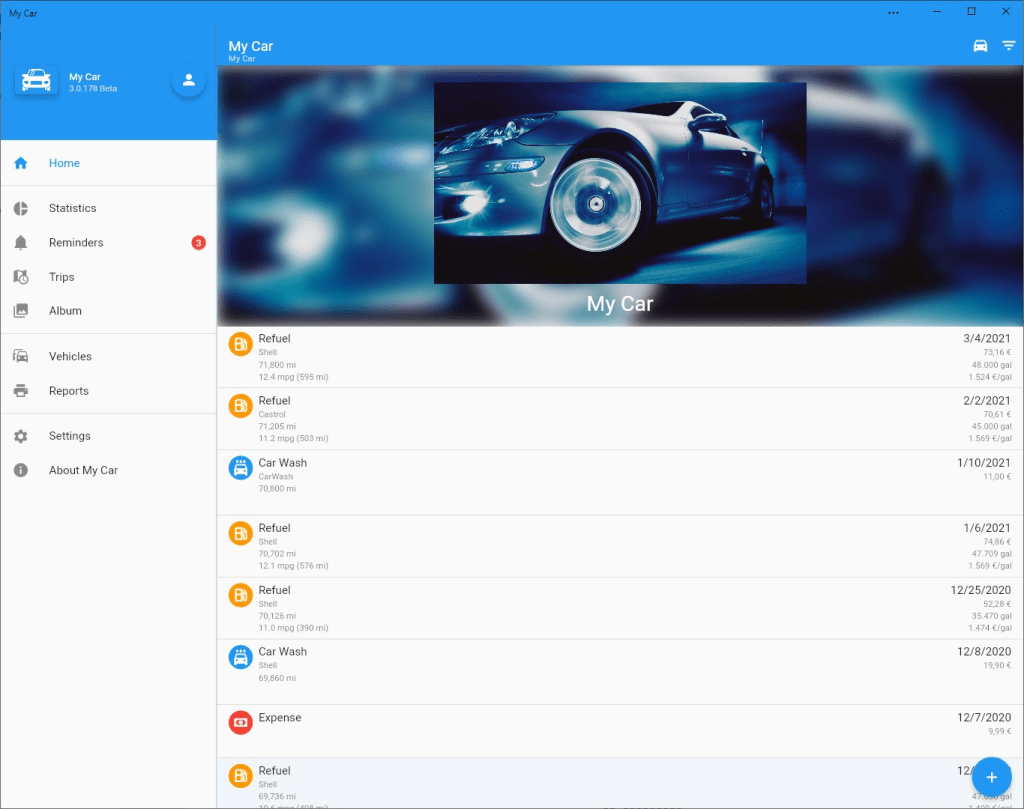Select Home in the navigation sidebar

[20, 163]
